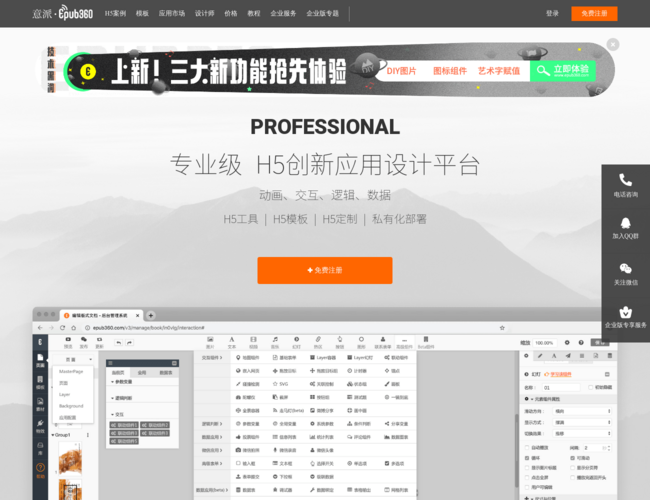Toggle the 显示图片标题 checkbox

tap(527, 468)
